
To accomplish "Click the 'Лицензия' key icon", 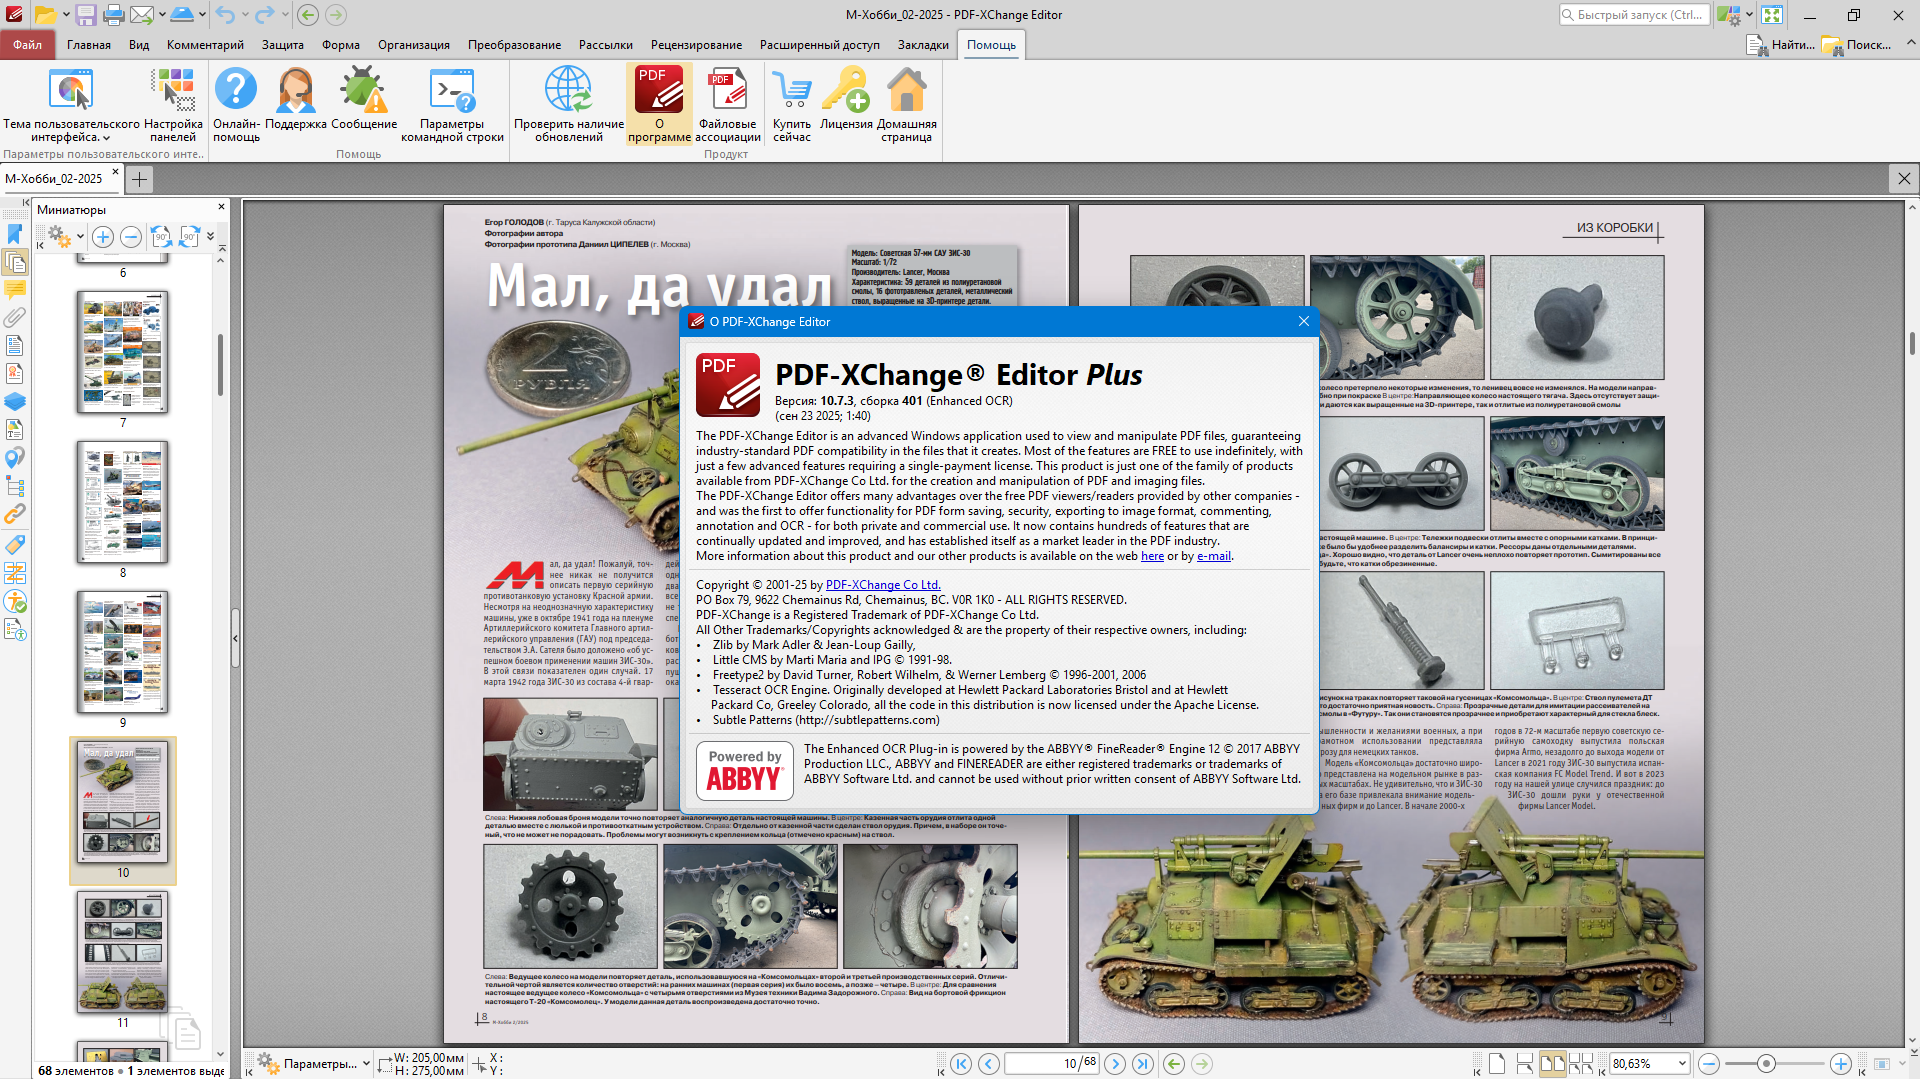I will coord(846,90).
